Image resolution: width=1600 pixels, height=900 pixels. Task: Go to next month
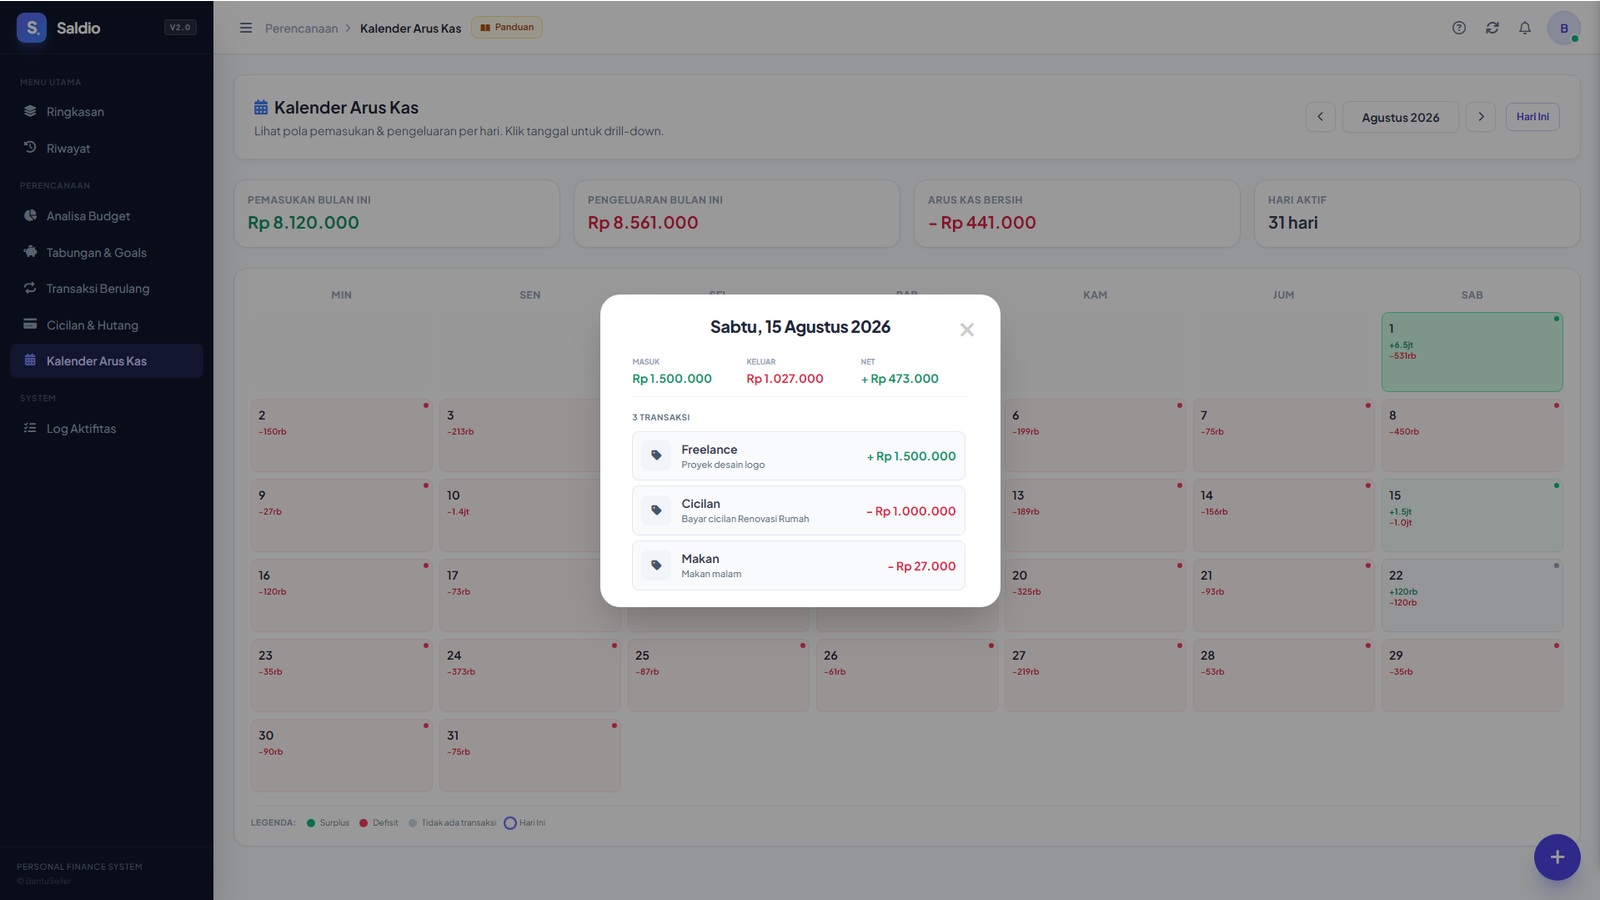(1481, 117)
